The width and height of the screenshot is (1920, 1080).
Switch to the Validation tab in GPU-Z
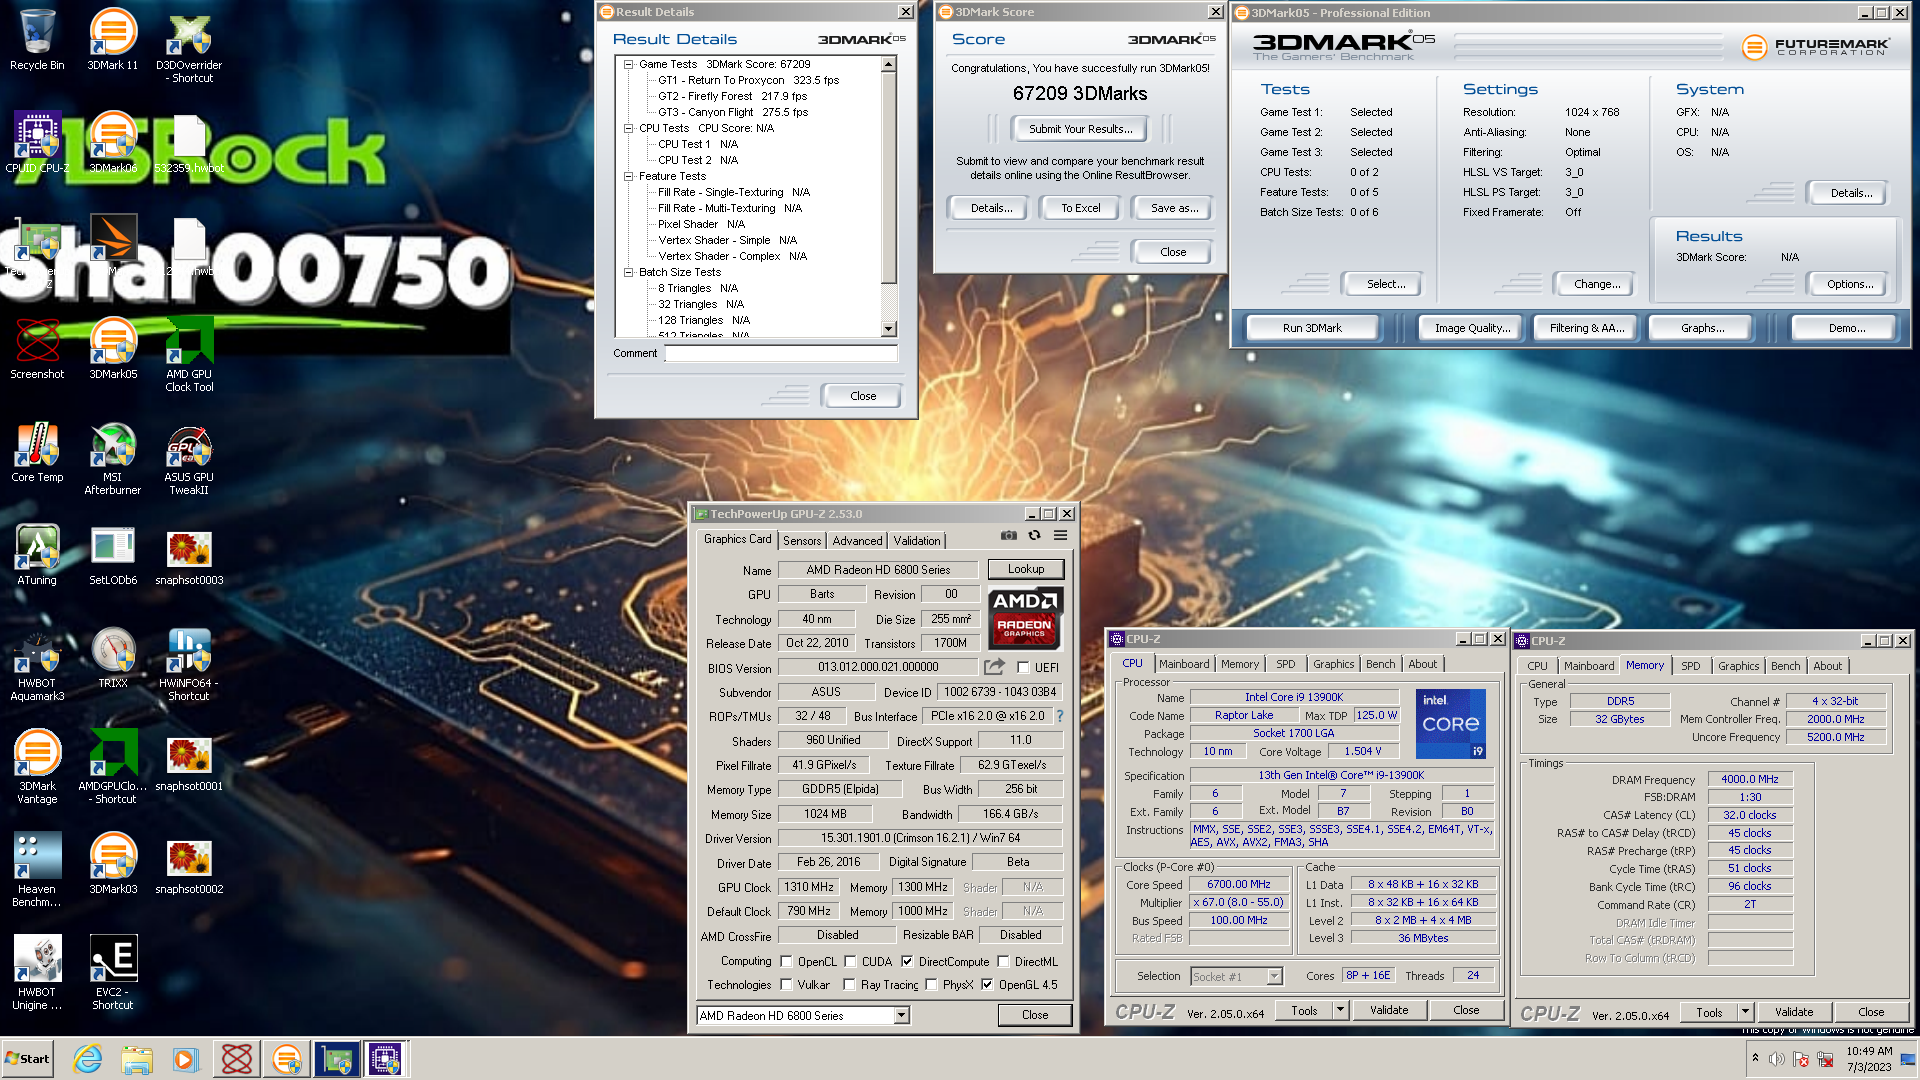[917, 541]
